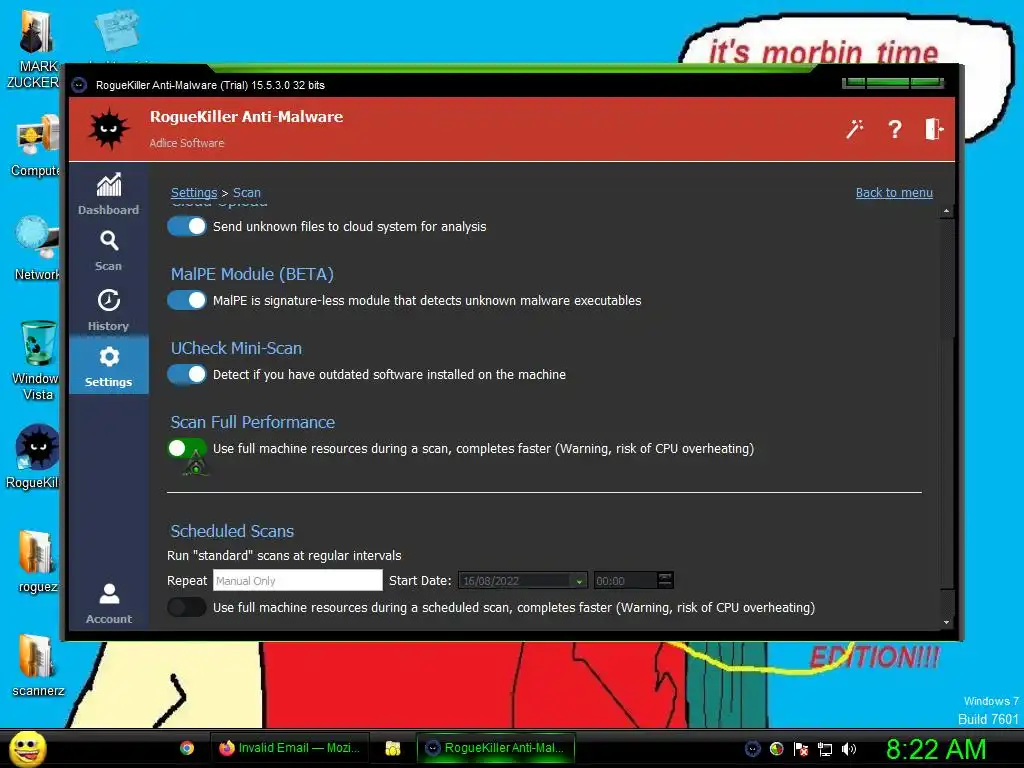Click the colored circle tray icon
Viewport: 1024px width, 768px height.
pyautogui.click(x=776, y=749)
